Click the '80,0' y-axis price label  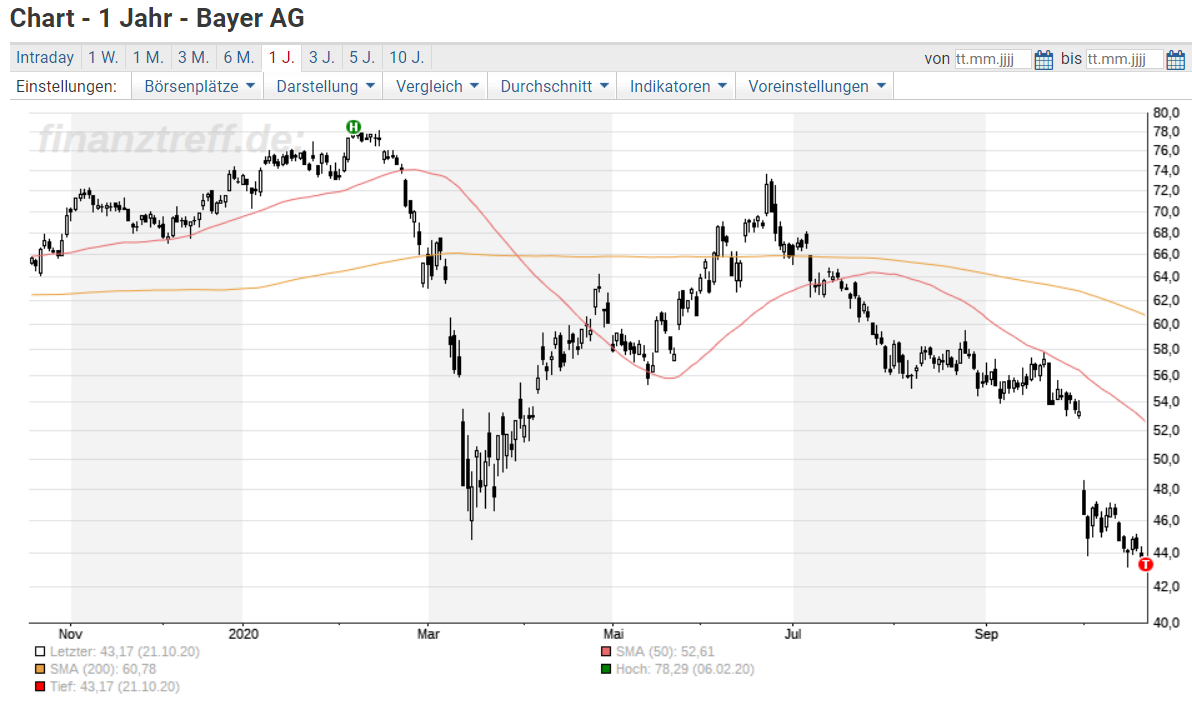(x=1166, y=113)
